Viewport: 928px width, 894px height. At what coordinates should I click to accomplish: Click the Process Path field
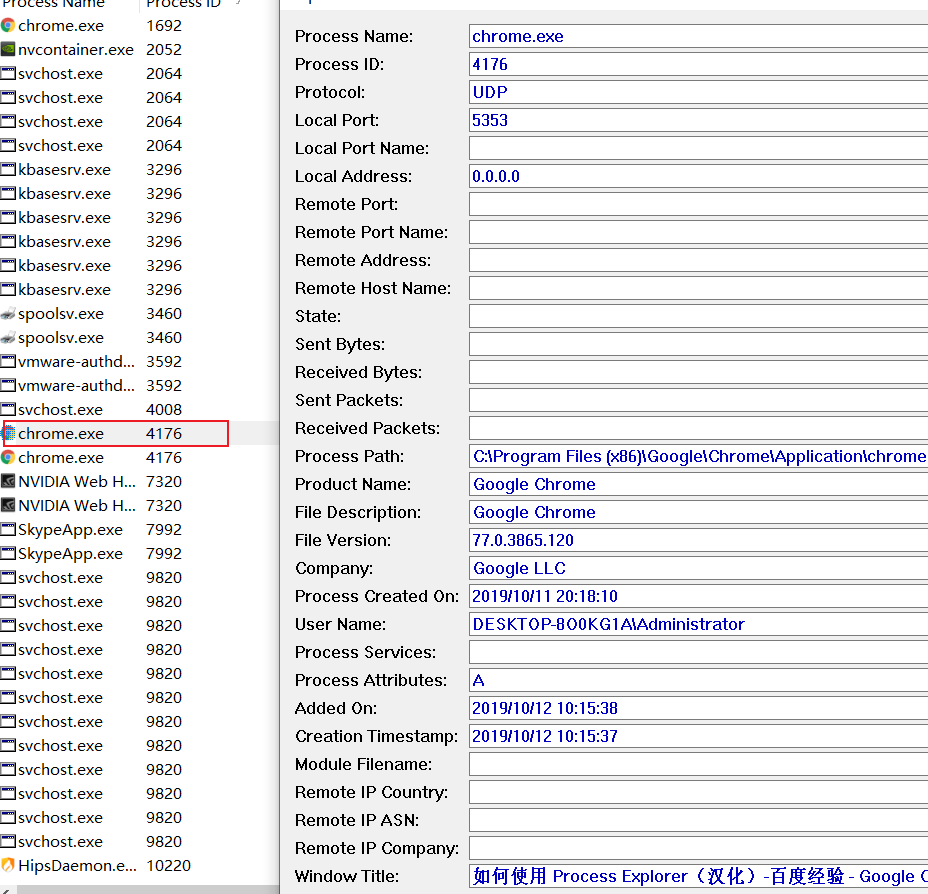coord(698,456)
